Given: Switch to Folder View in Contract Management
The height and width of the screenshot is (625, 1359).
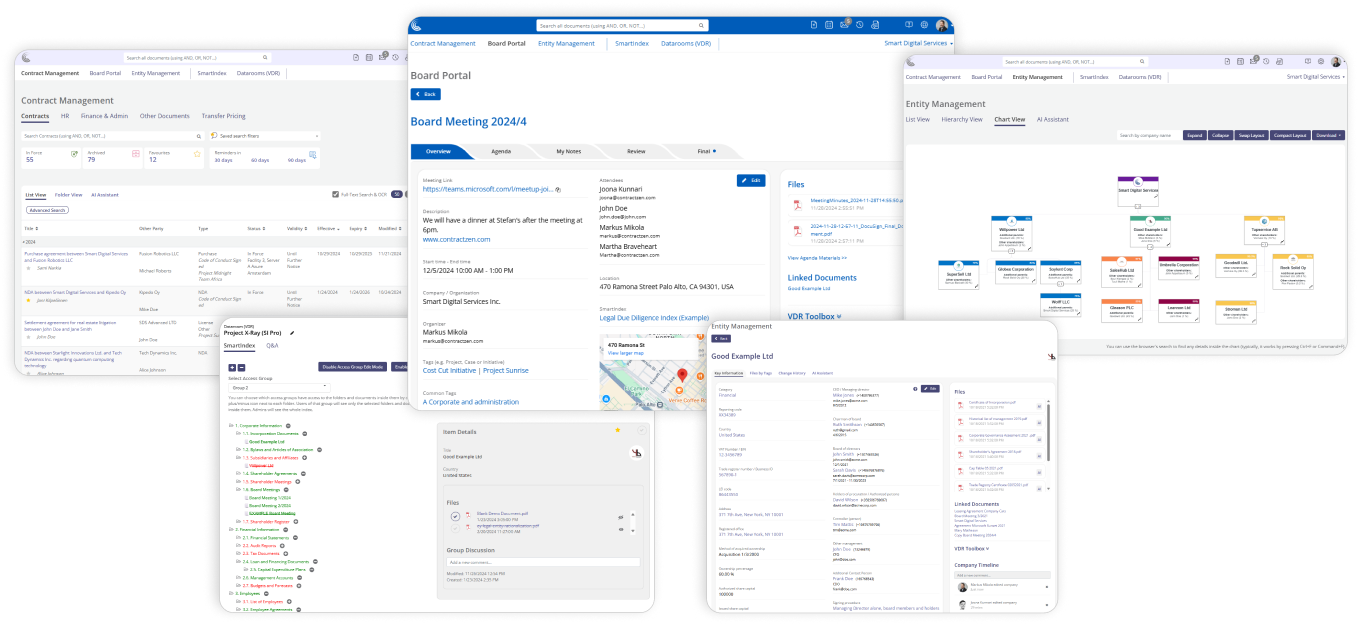Looking at the screenshot, I should (69, 195).
